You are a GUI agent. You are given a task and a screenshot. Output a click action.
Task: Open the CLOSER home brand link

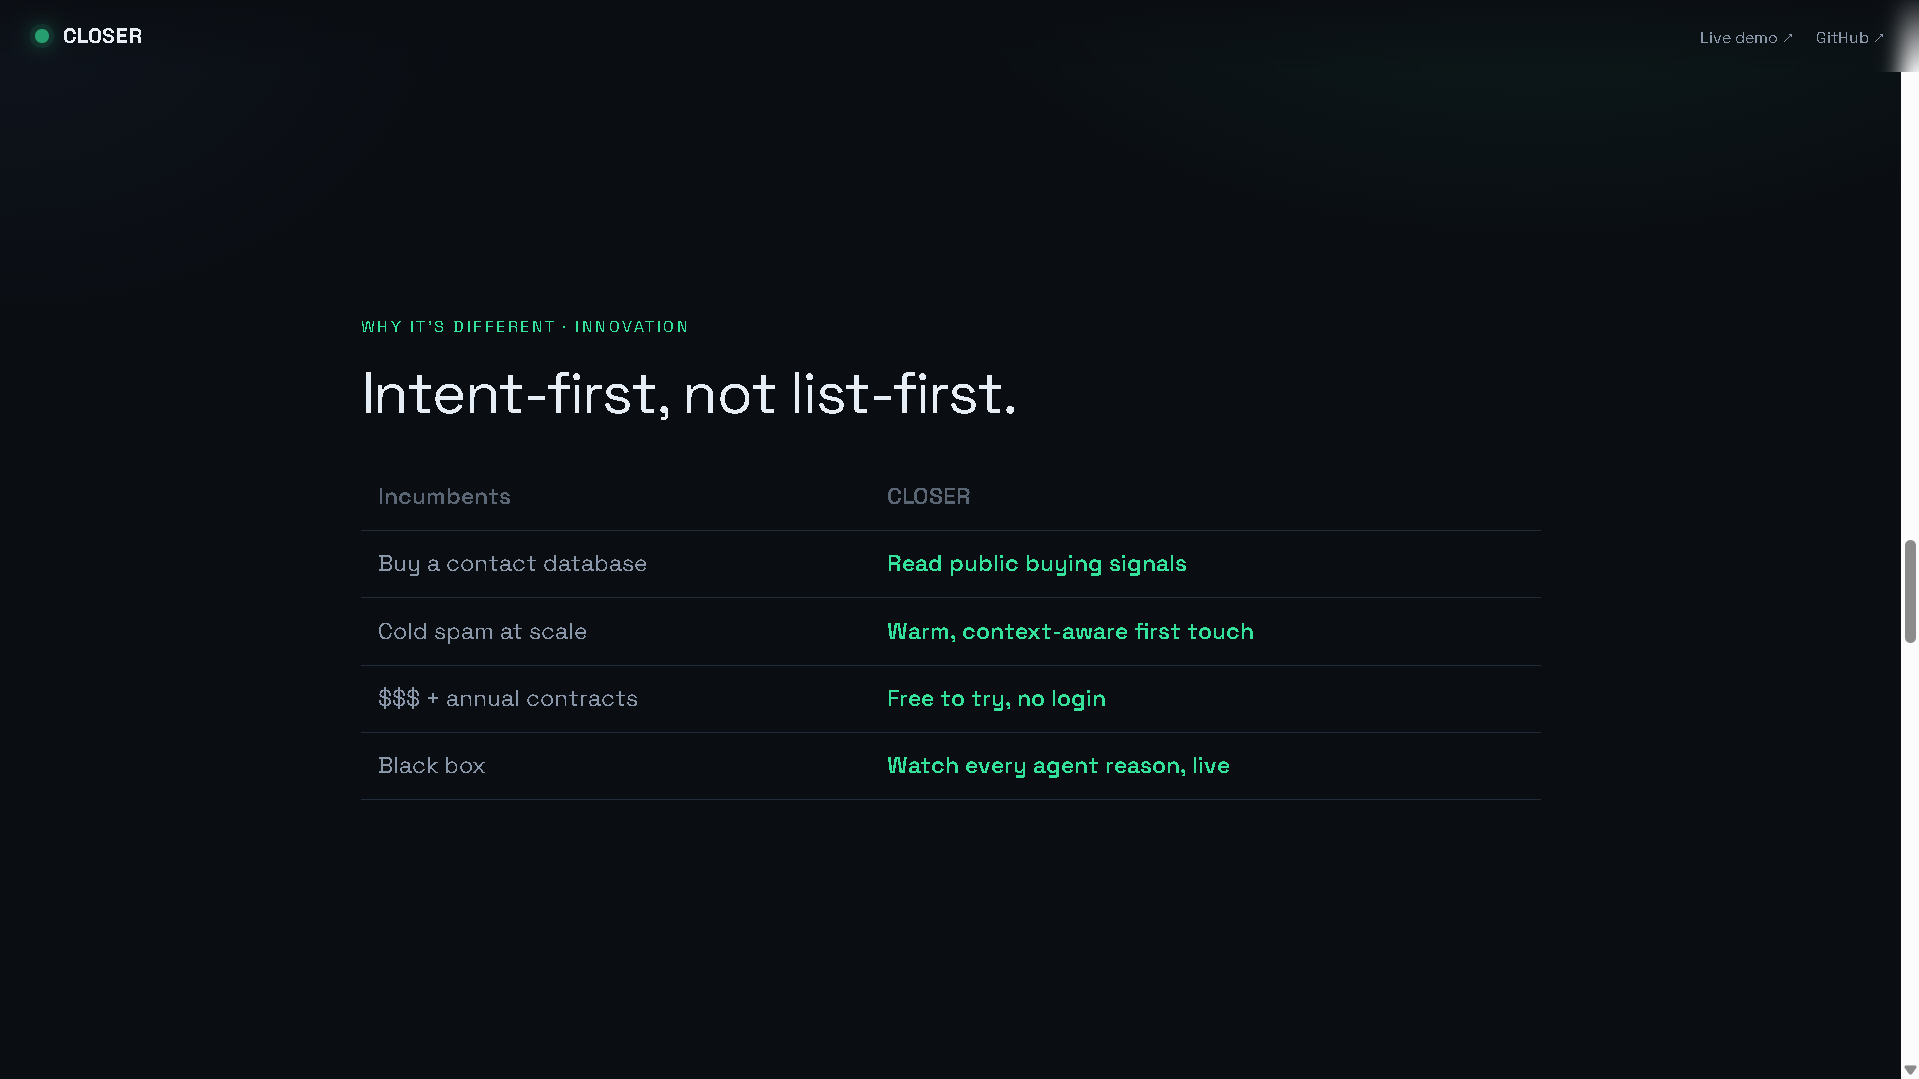tap(88, 36)
